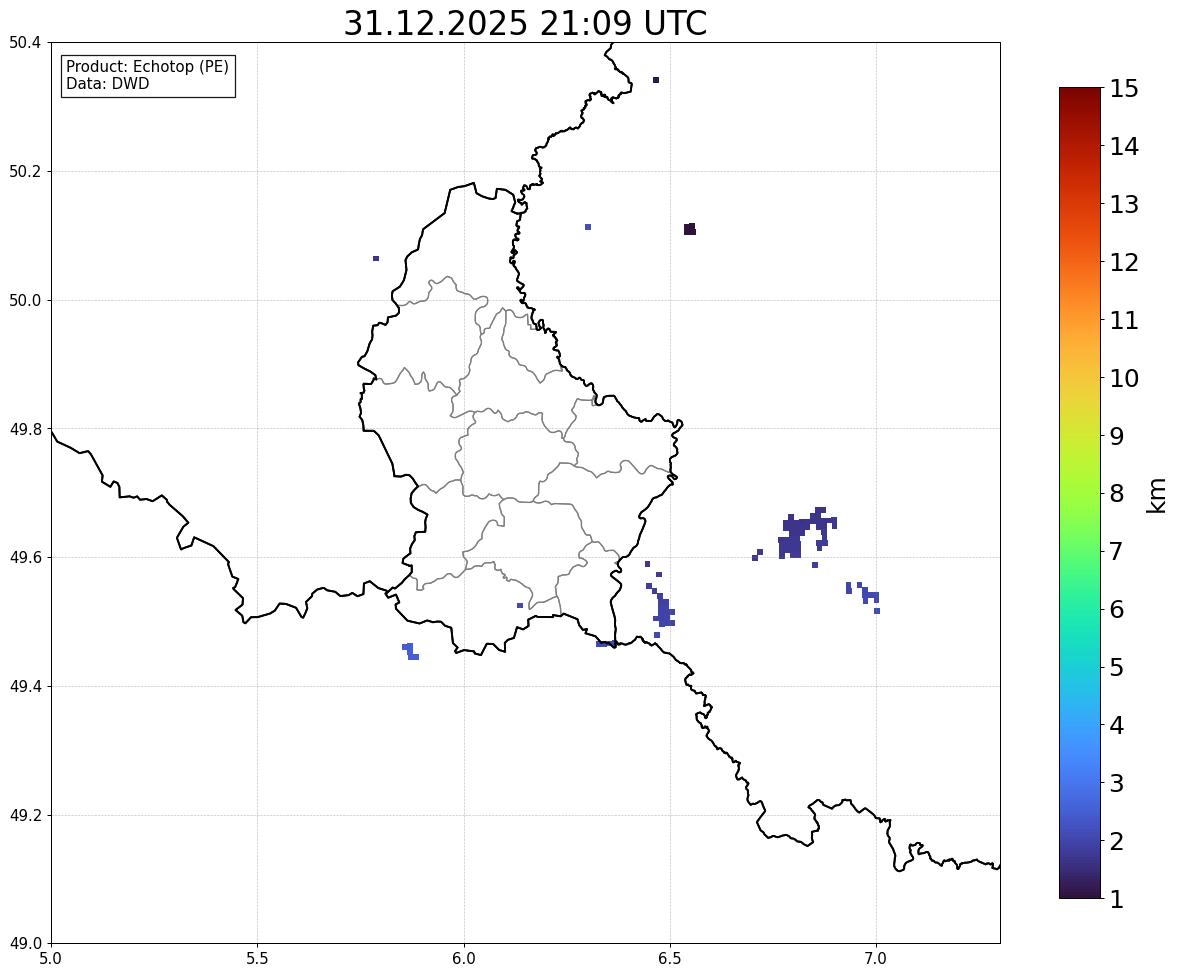The width and height of the screenshot is (1178, 976).
Task: Click the colorbar tick label "13"
Action: click(1124, 204)
